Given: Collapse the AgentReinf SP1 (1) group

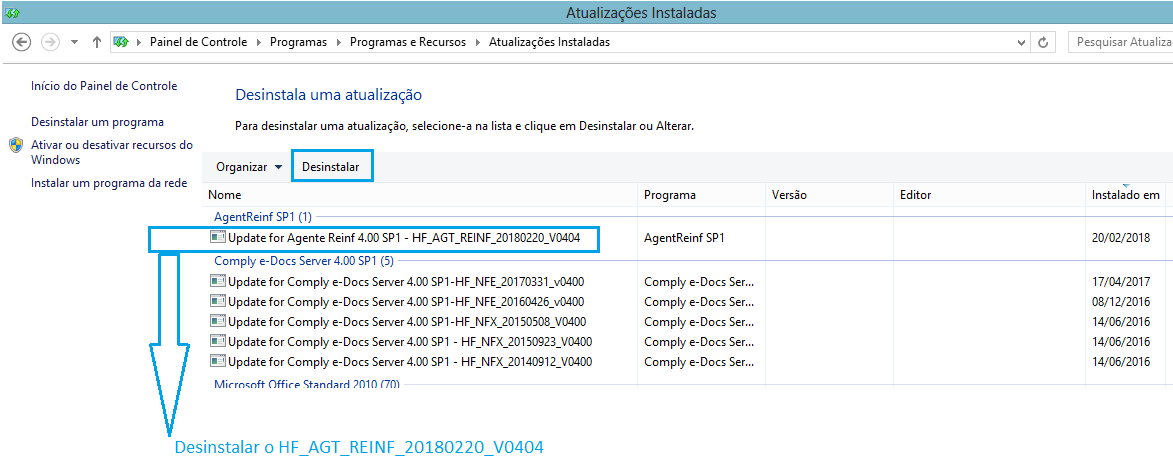Looking at the screenshot, I should 263,217.
